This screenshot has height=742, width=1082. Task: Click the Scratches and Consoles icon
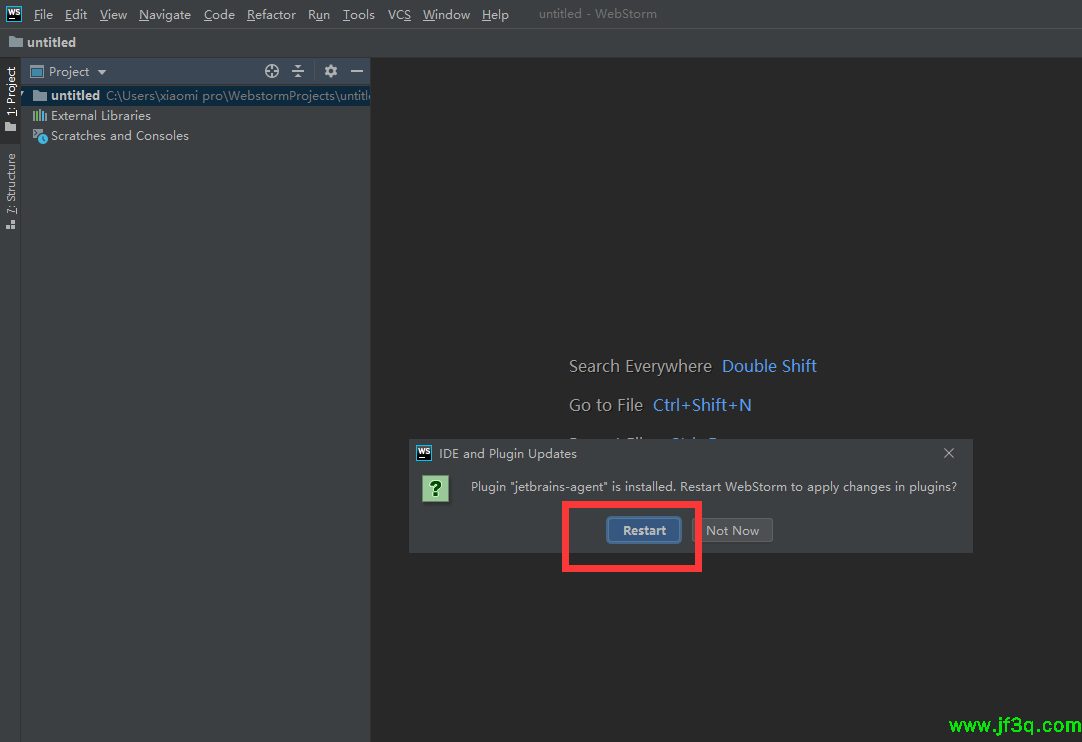(40, 136)
